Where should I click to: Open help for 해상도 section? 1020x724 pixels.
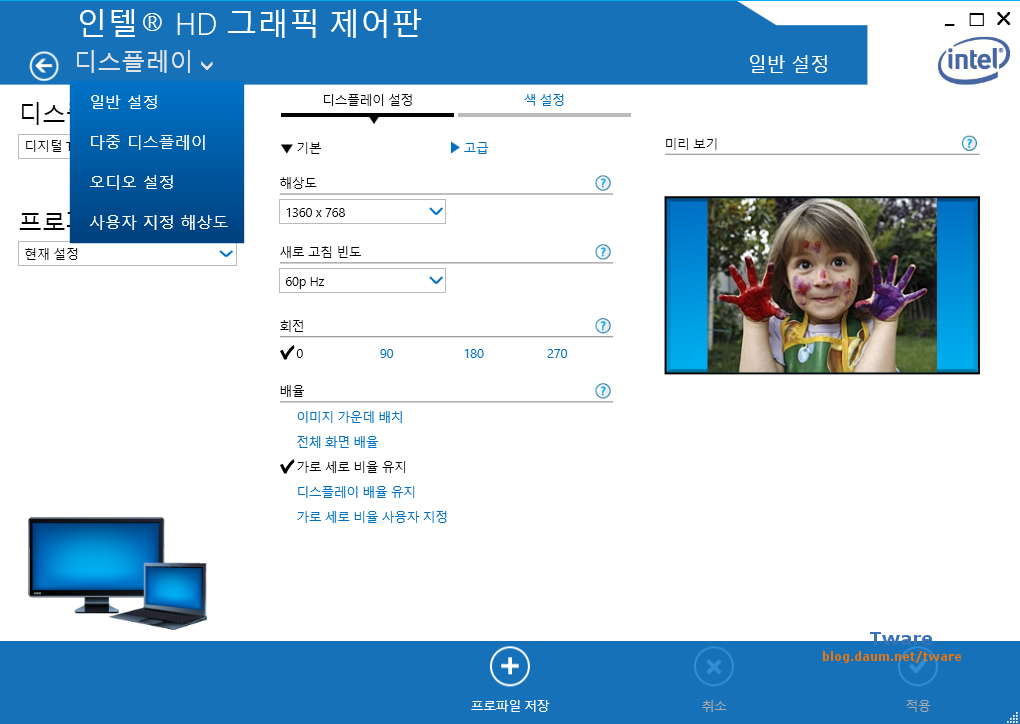click(x=603, y=183)
